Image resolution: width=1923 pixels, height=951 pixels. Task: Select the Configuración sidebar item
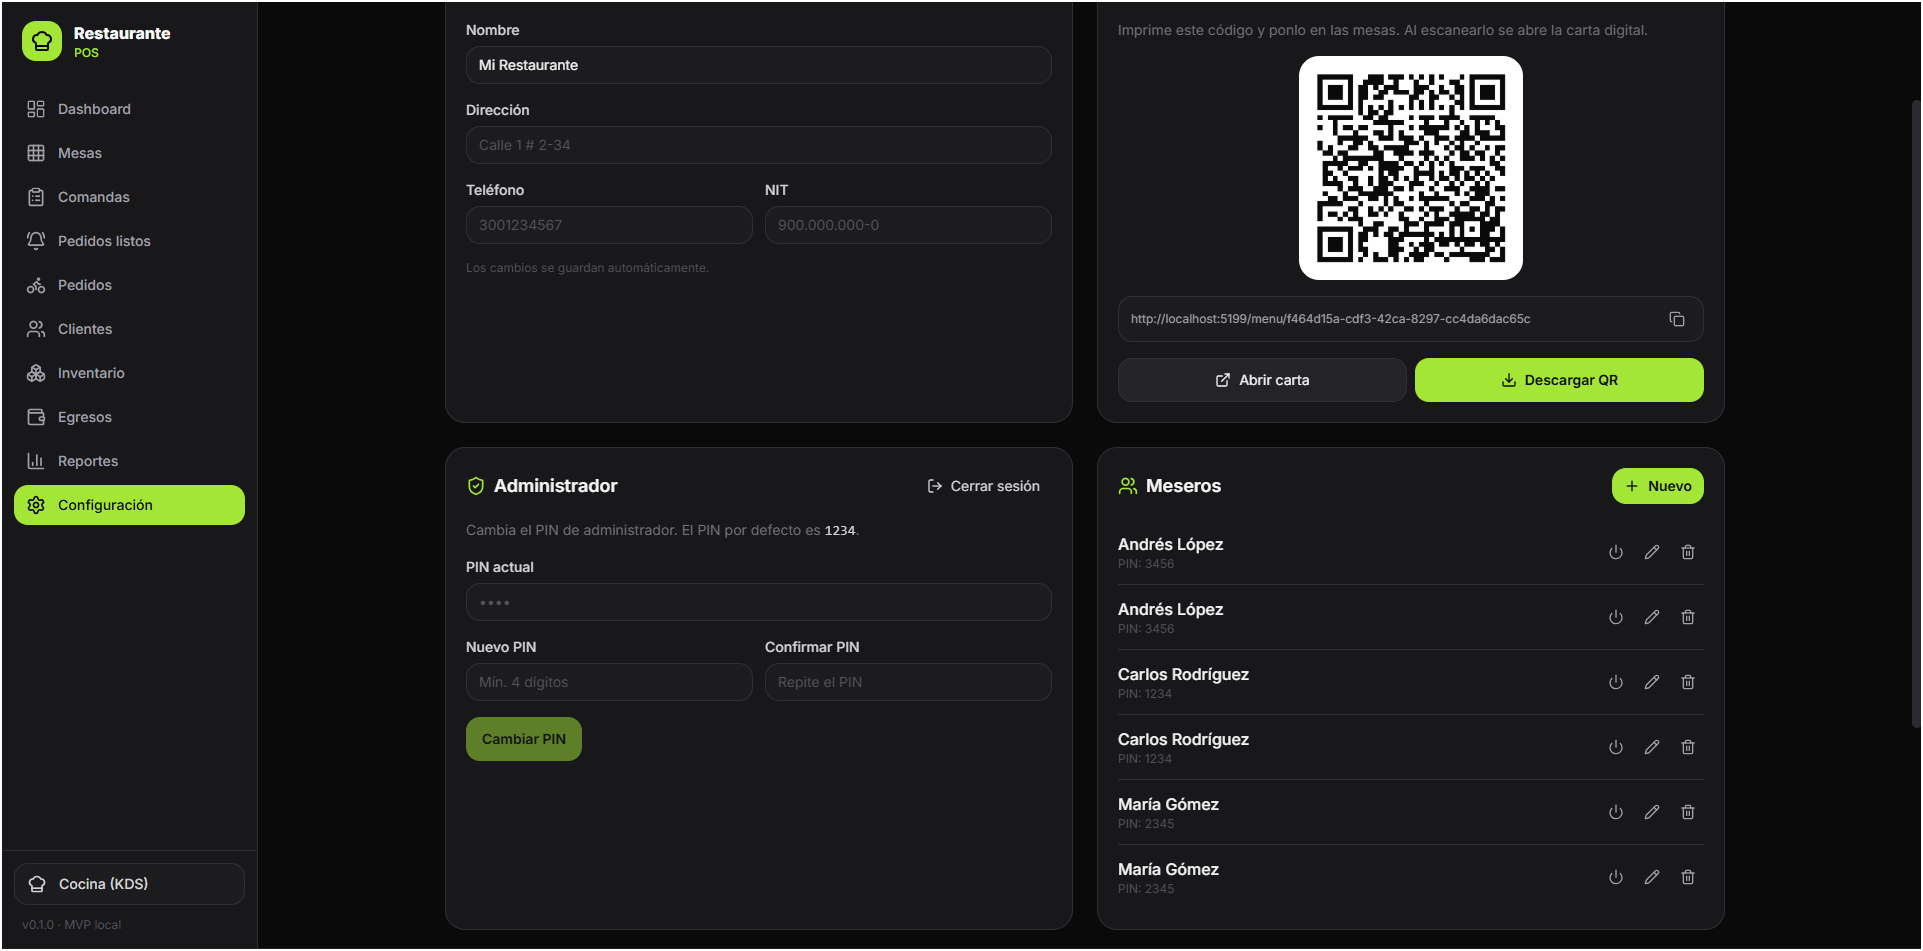(x=129, y=505)
